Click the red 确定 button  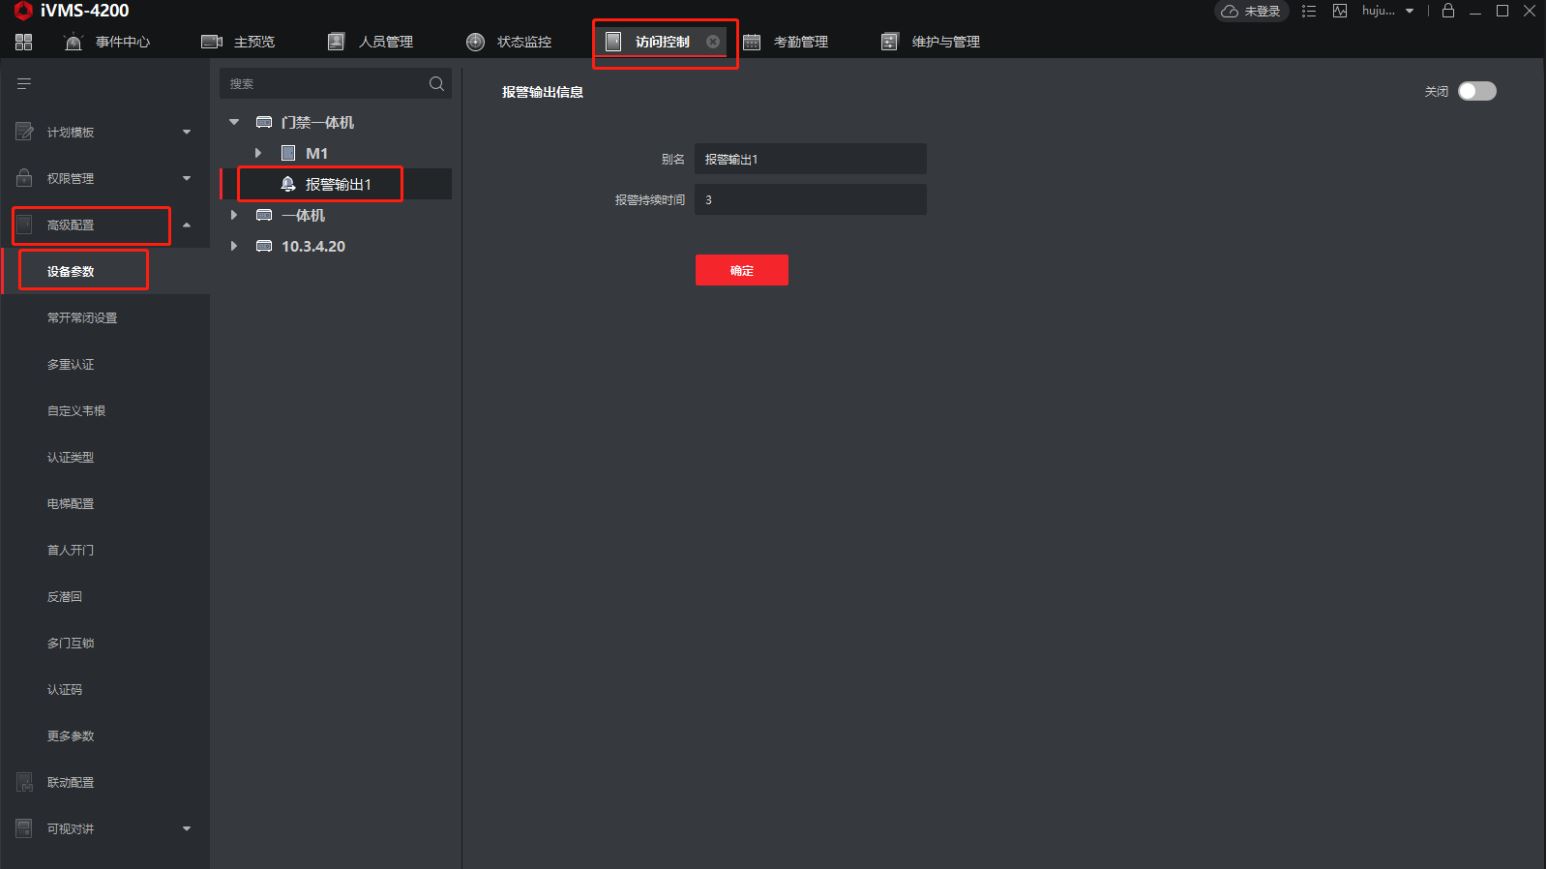(742, 270)
